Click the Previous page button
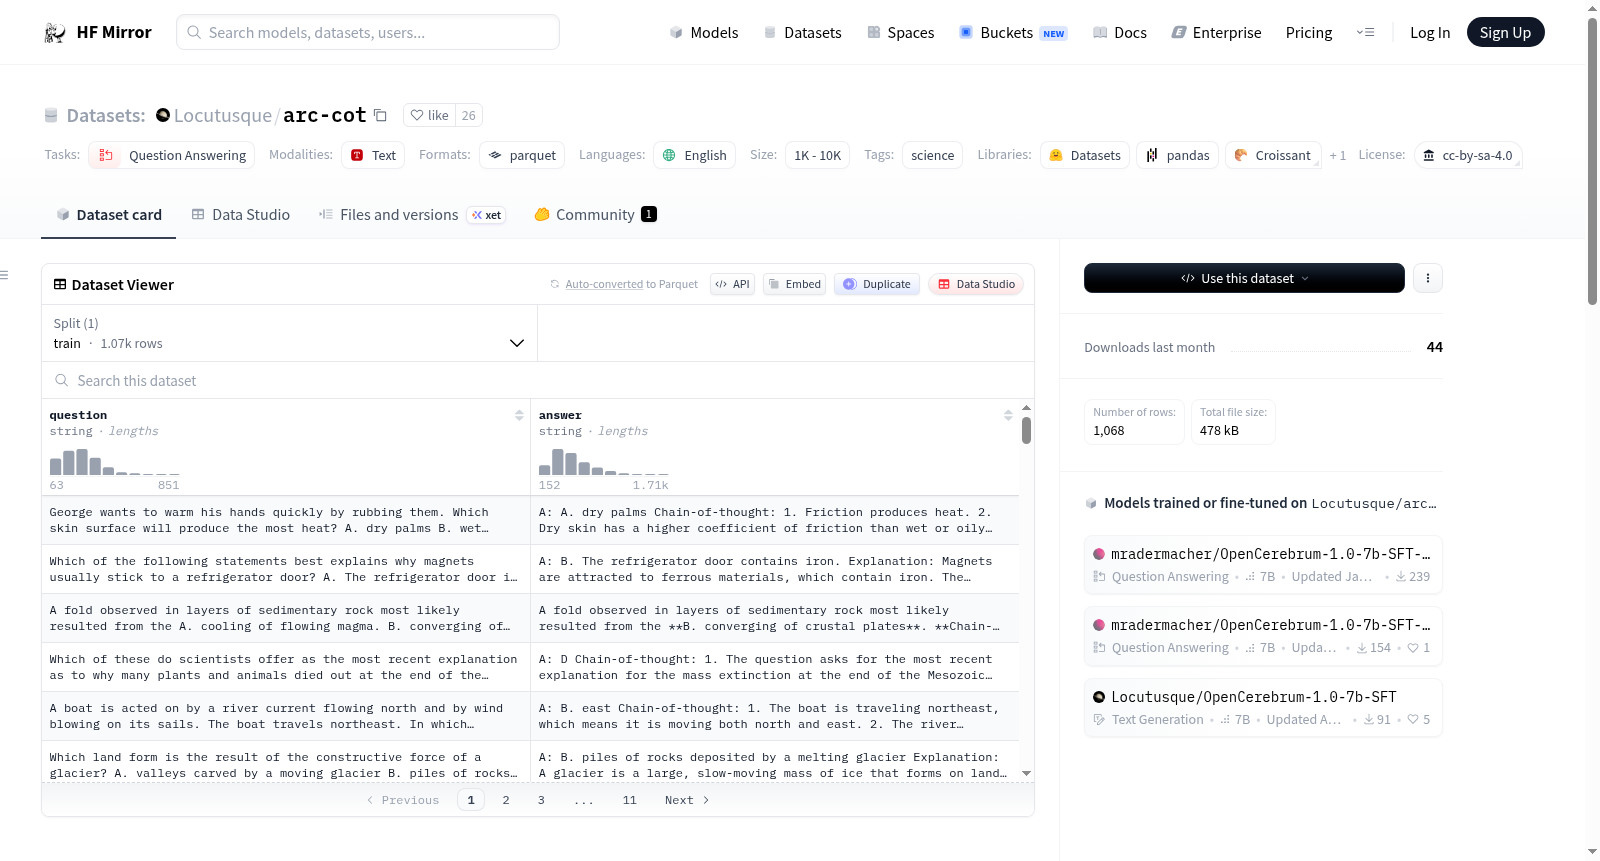The image size is (1600, 861). [x=403, y=800]
